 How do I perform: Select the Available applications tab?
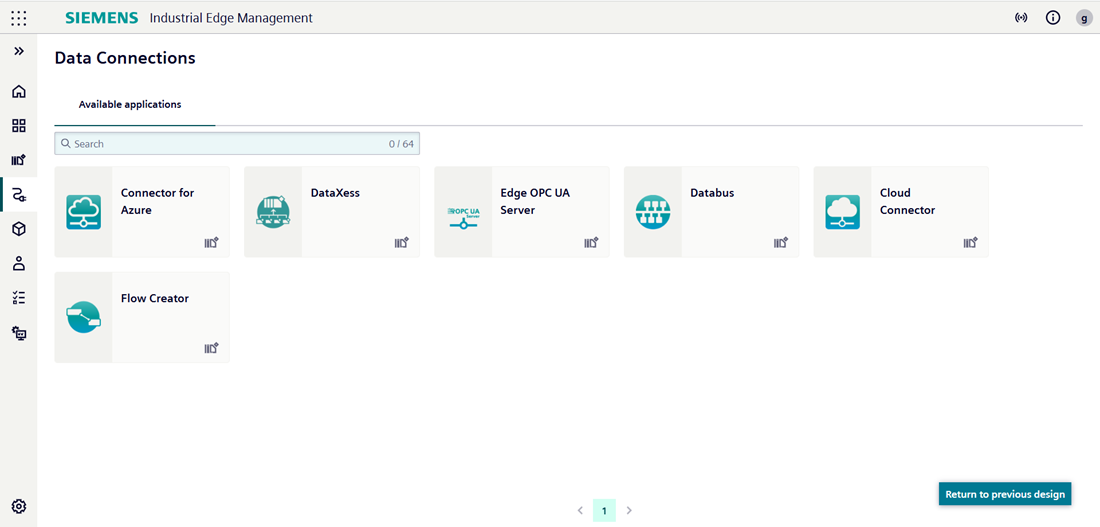[x=130, y=105]
